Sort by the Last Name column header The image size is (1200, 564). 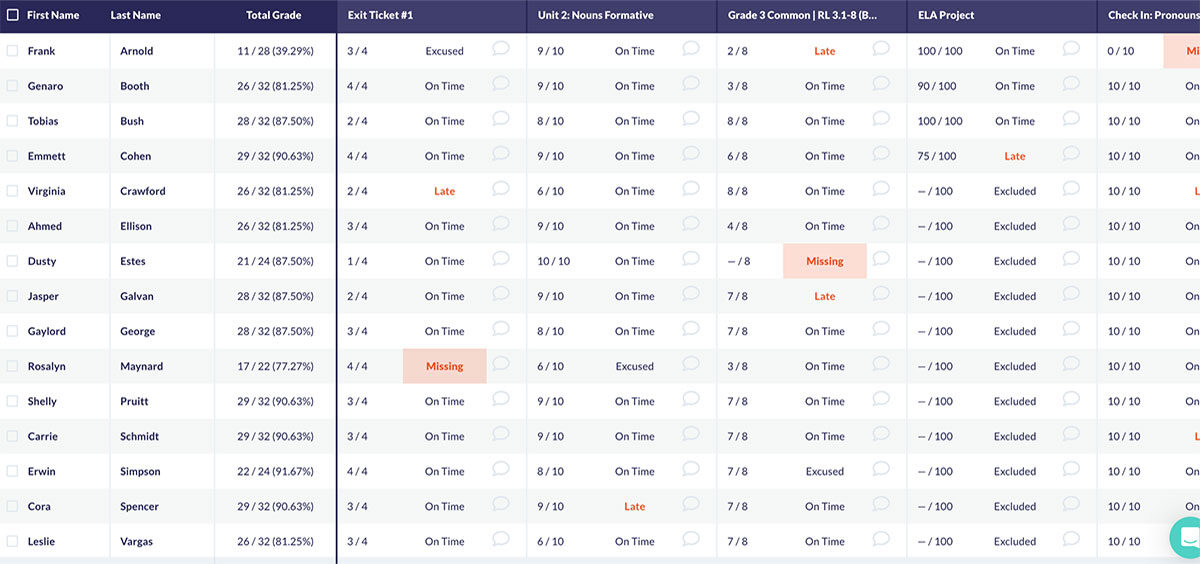[135, 16]
